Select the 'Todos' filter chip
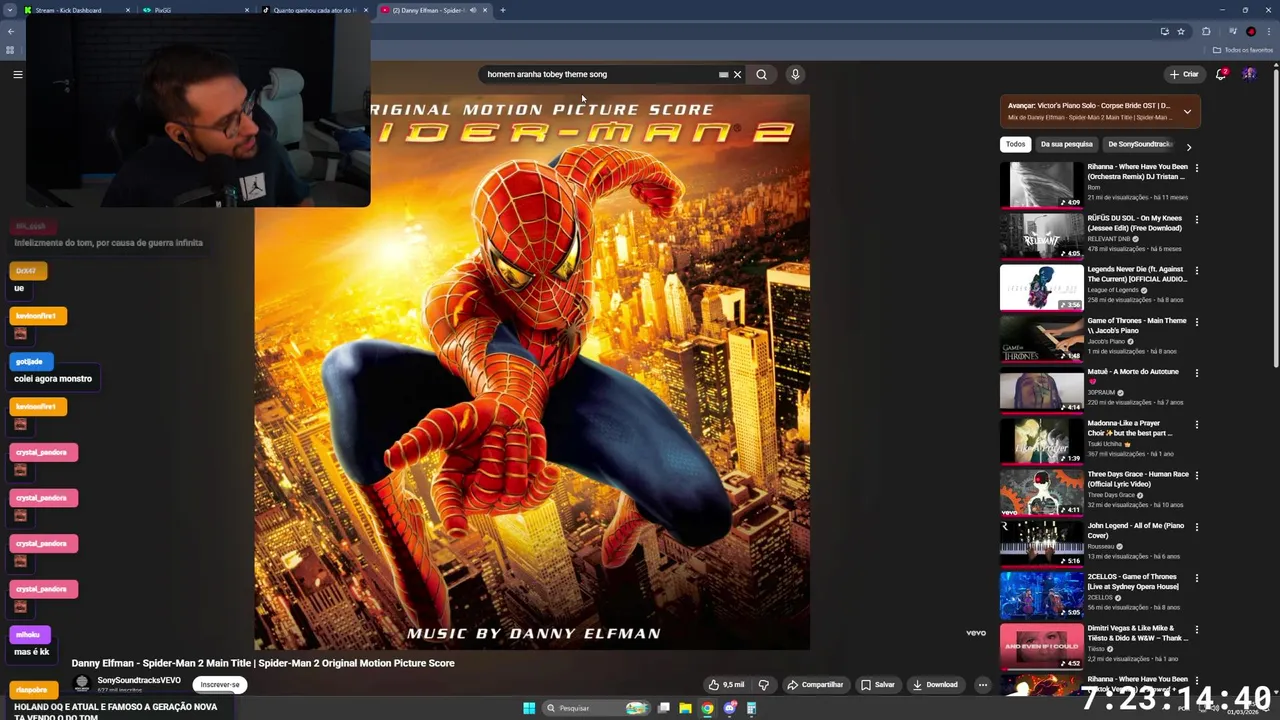 (1015, 144)
